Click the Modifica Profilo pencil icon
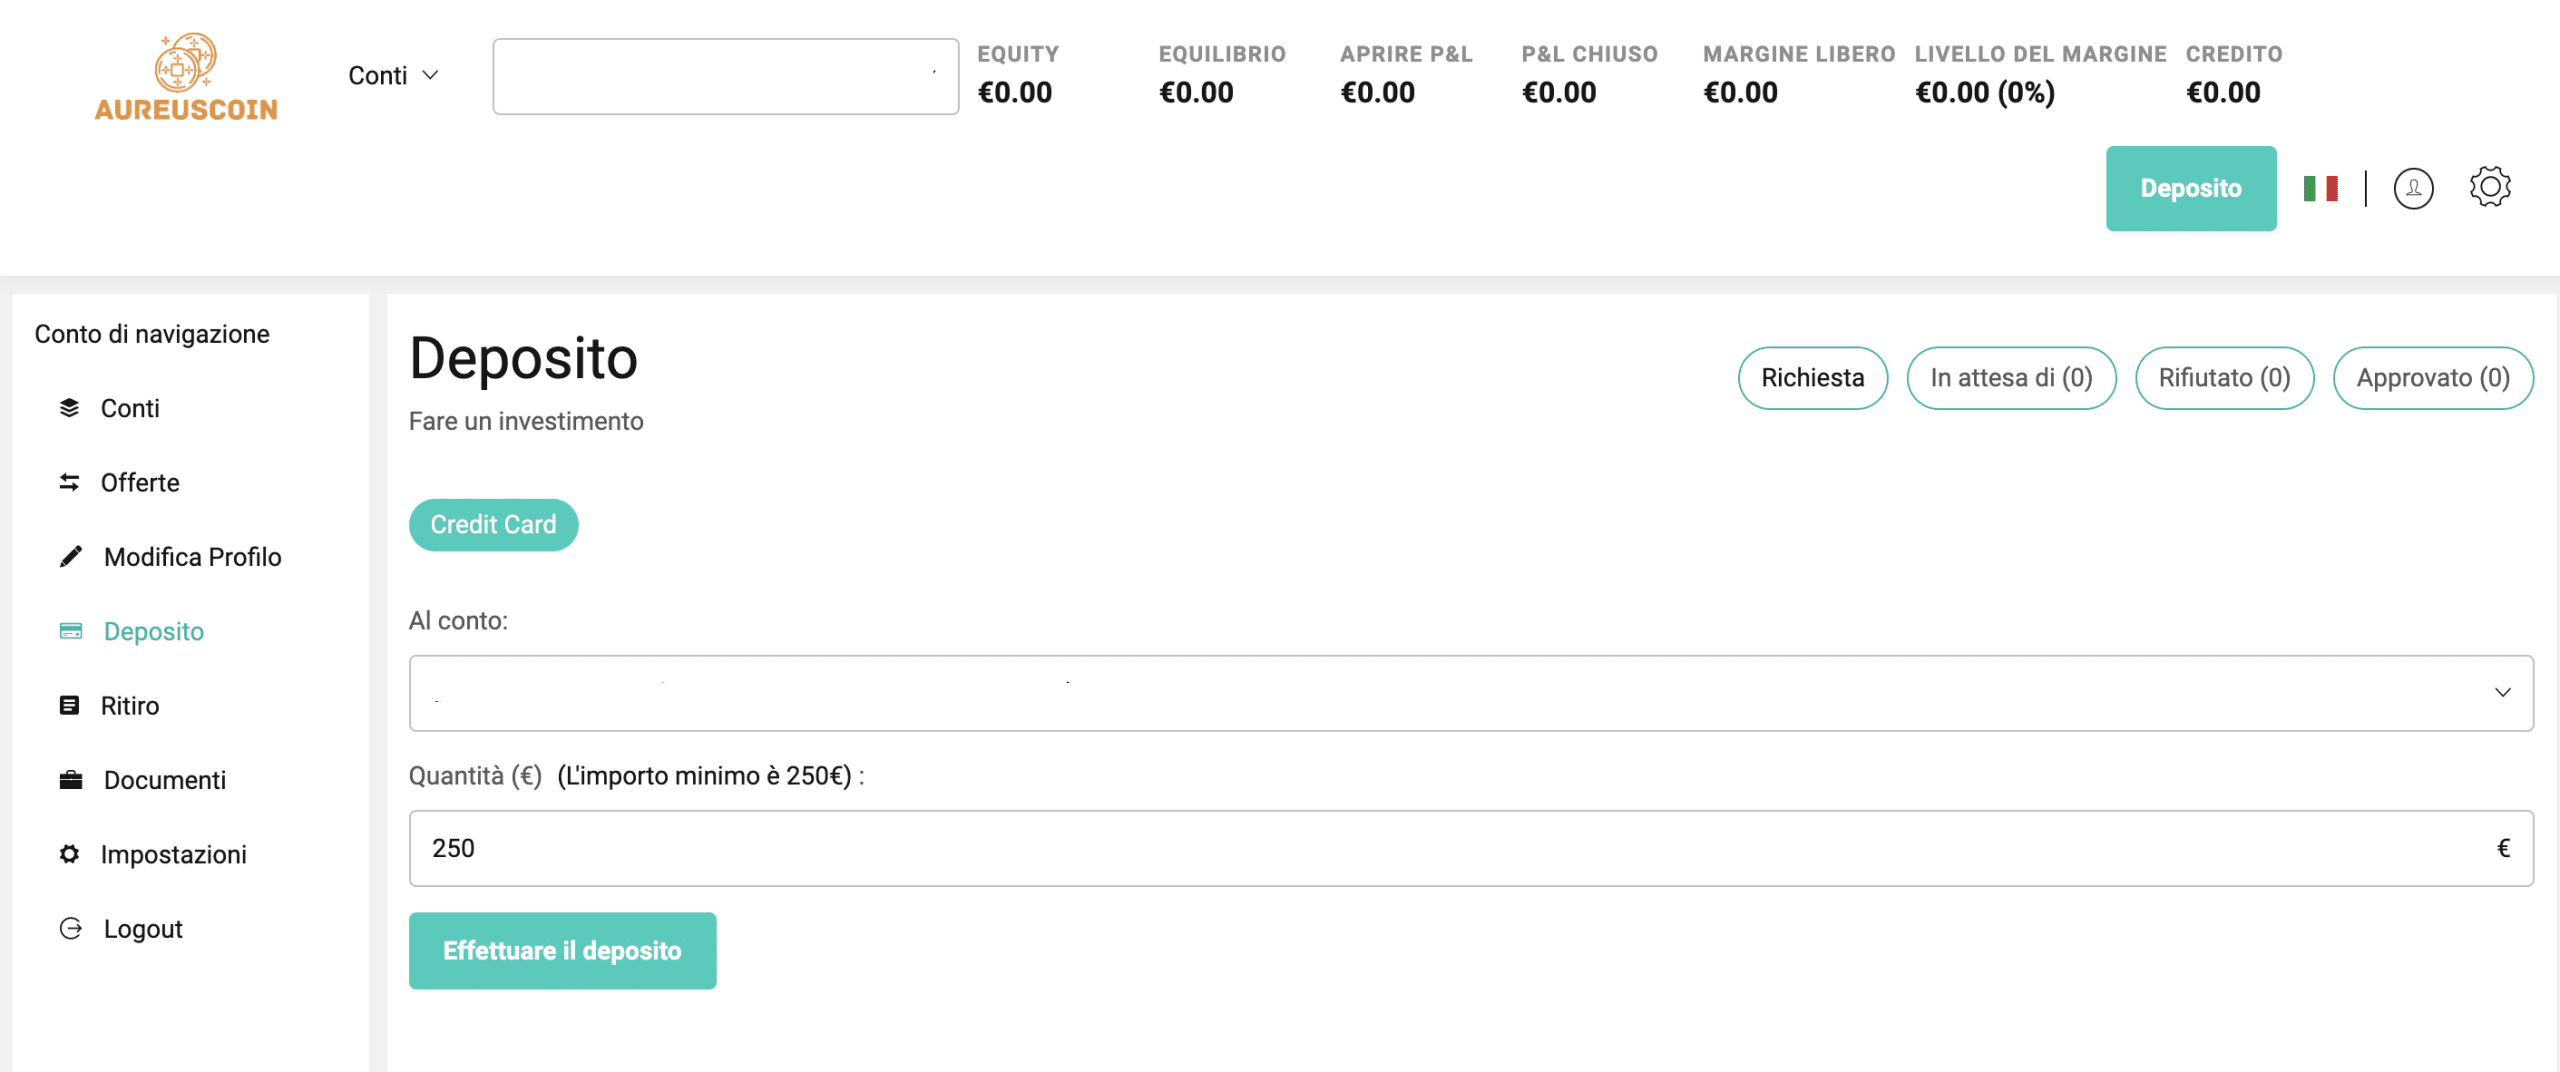The height and width of the screenshot is (1072, 2560). pos(71,557)
